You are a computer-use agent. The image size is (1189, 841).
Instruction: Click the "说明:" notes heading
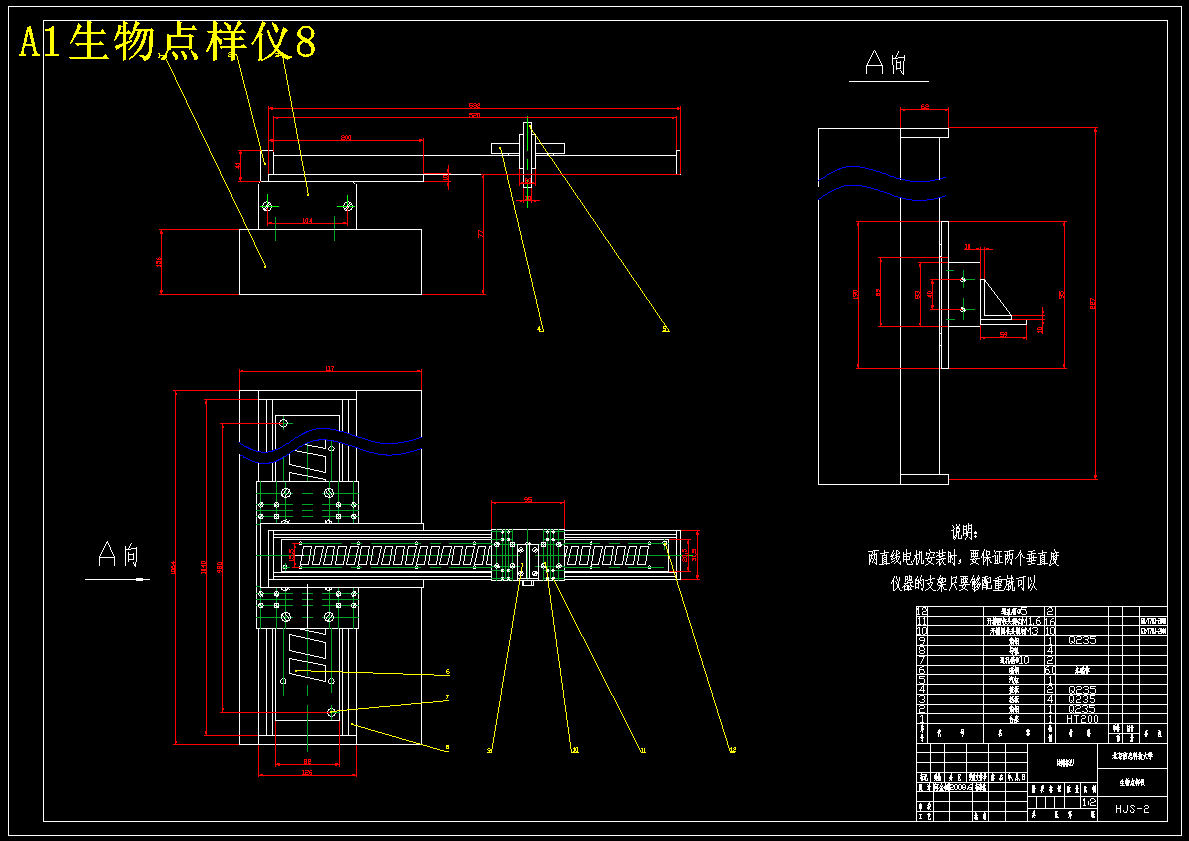click(x=965, y=532)
